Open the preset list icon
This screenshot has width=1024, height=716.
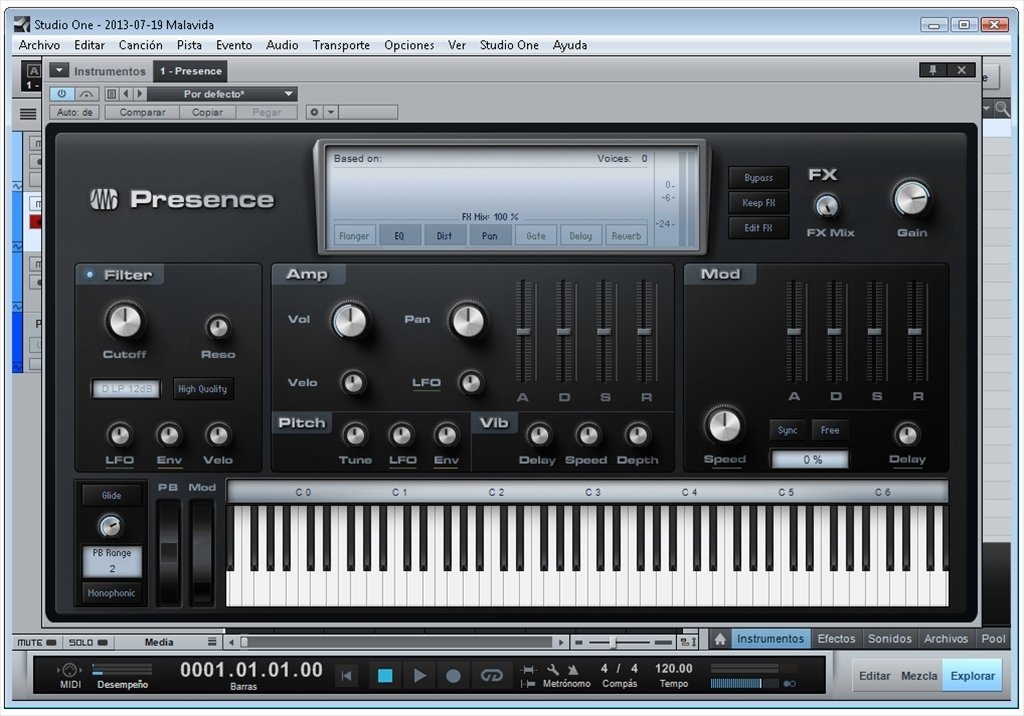112,94
